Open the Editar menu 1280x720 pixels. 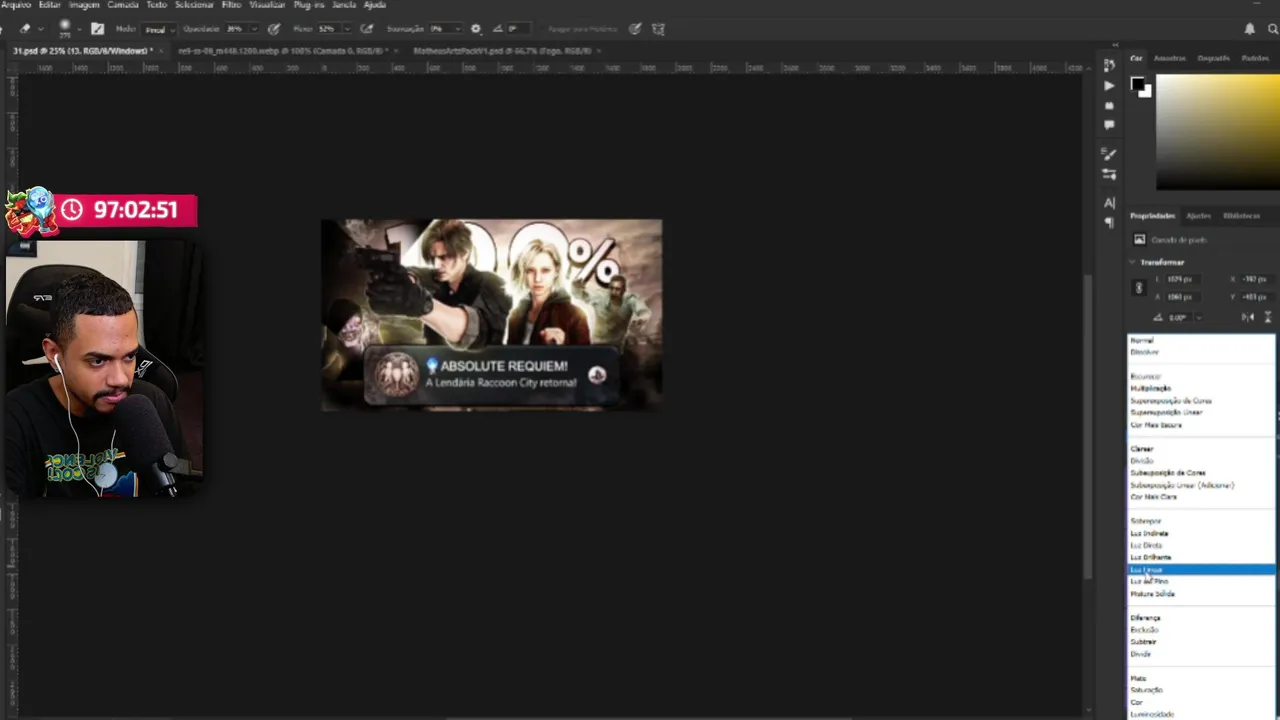click(50, 5)
